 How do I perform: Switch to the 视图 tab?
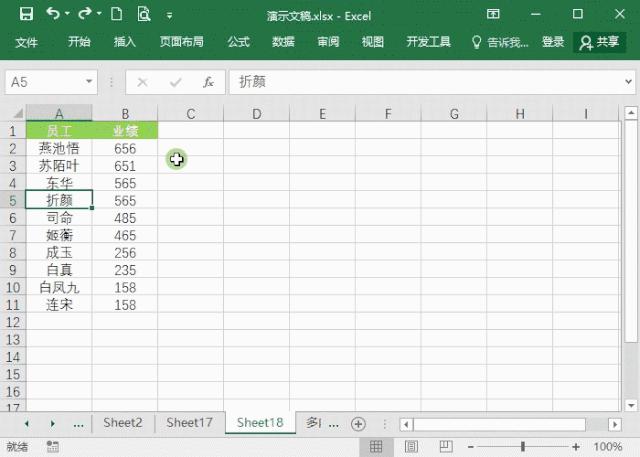click(x=373, y=42)
